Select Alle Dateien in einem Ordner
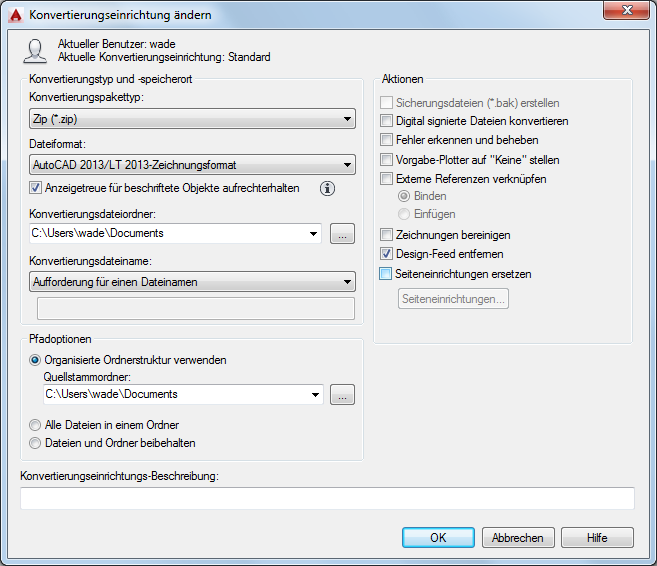This screenshot has width=657, height=566. point(35,425)
